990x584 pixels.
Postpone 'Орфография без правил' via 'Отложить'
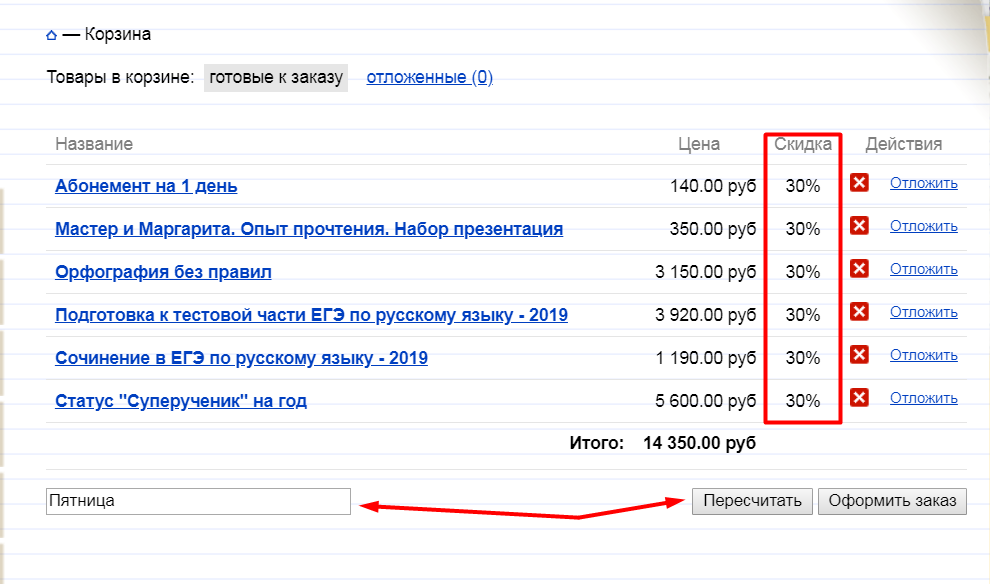pos(923,269)
